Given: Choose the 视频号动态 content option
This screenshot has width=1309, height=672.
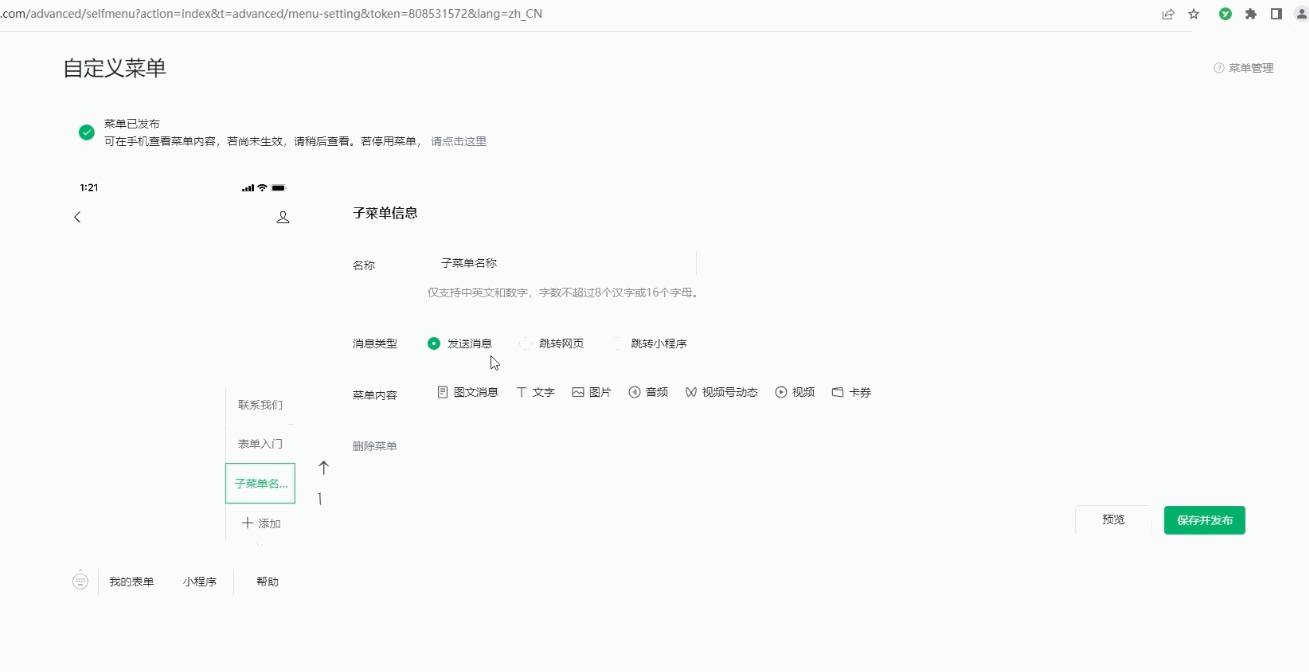Looking at the screenshot, I should pyautogui.click(x=721, y=393).
